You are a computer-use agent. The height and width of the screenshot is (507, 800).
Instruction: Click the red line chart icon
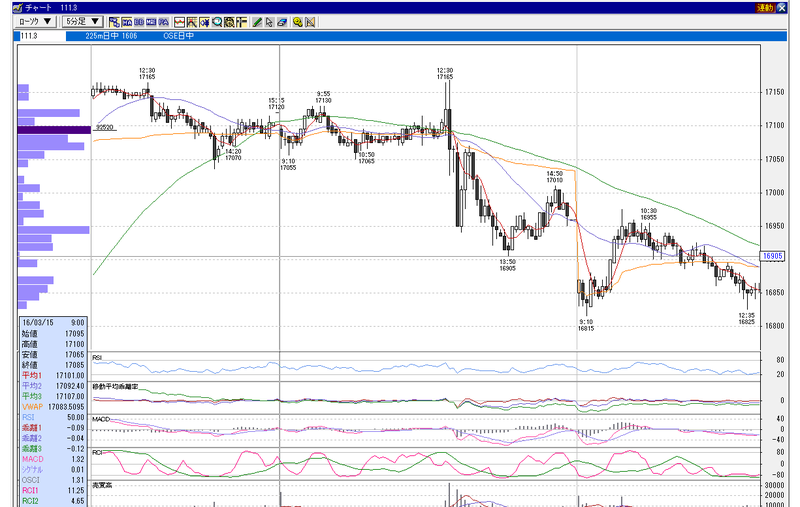tap(180, 22)
